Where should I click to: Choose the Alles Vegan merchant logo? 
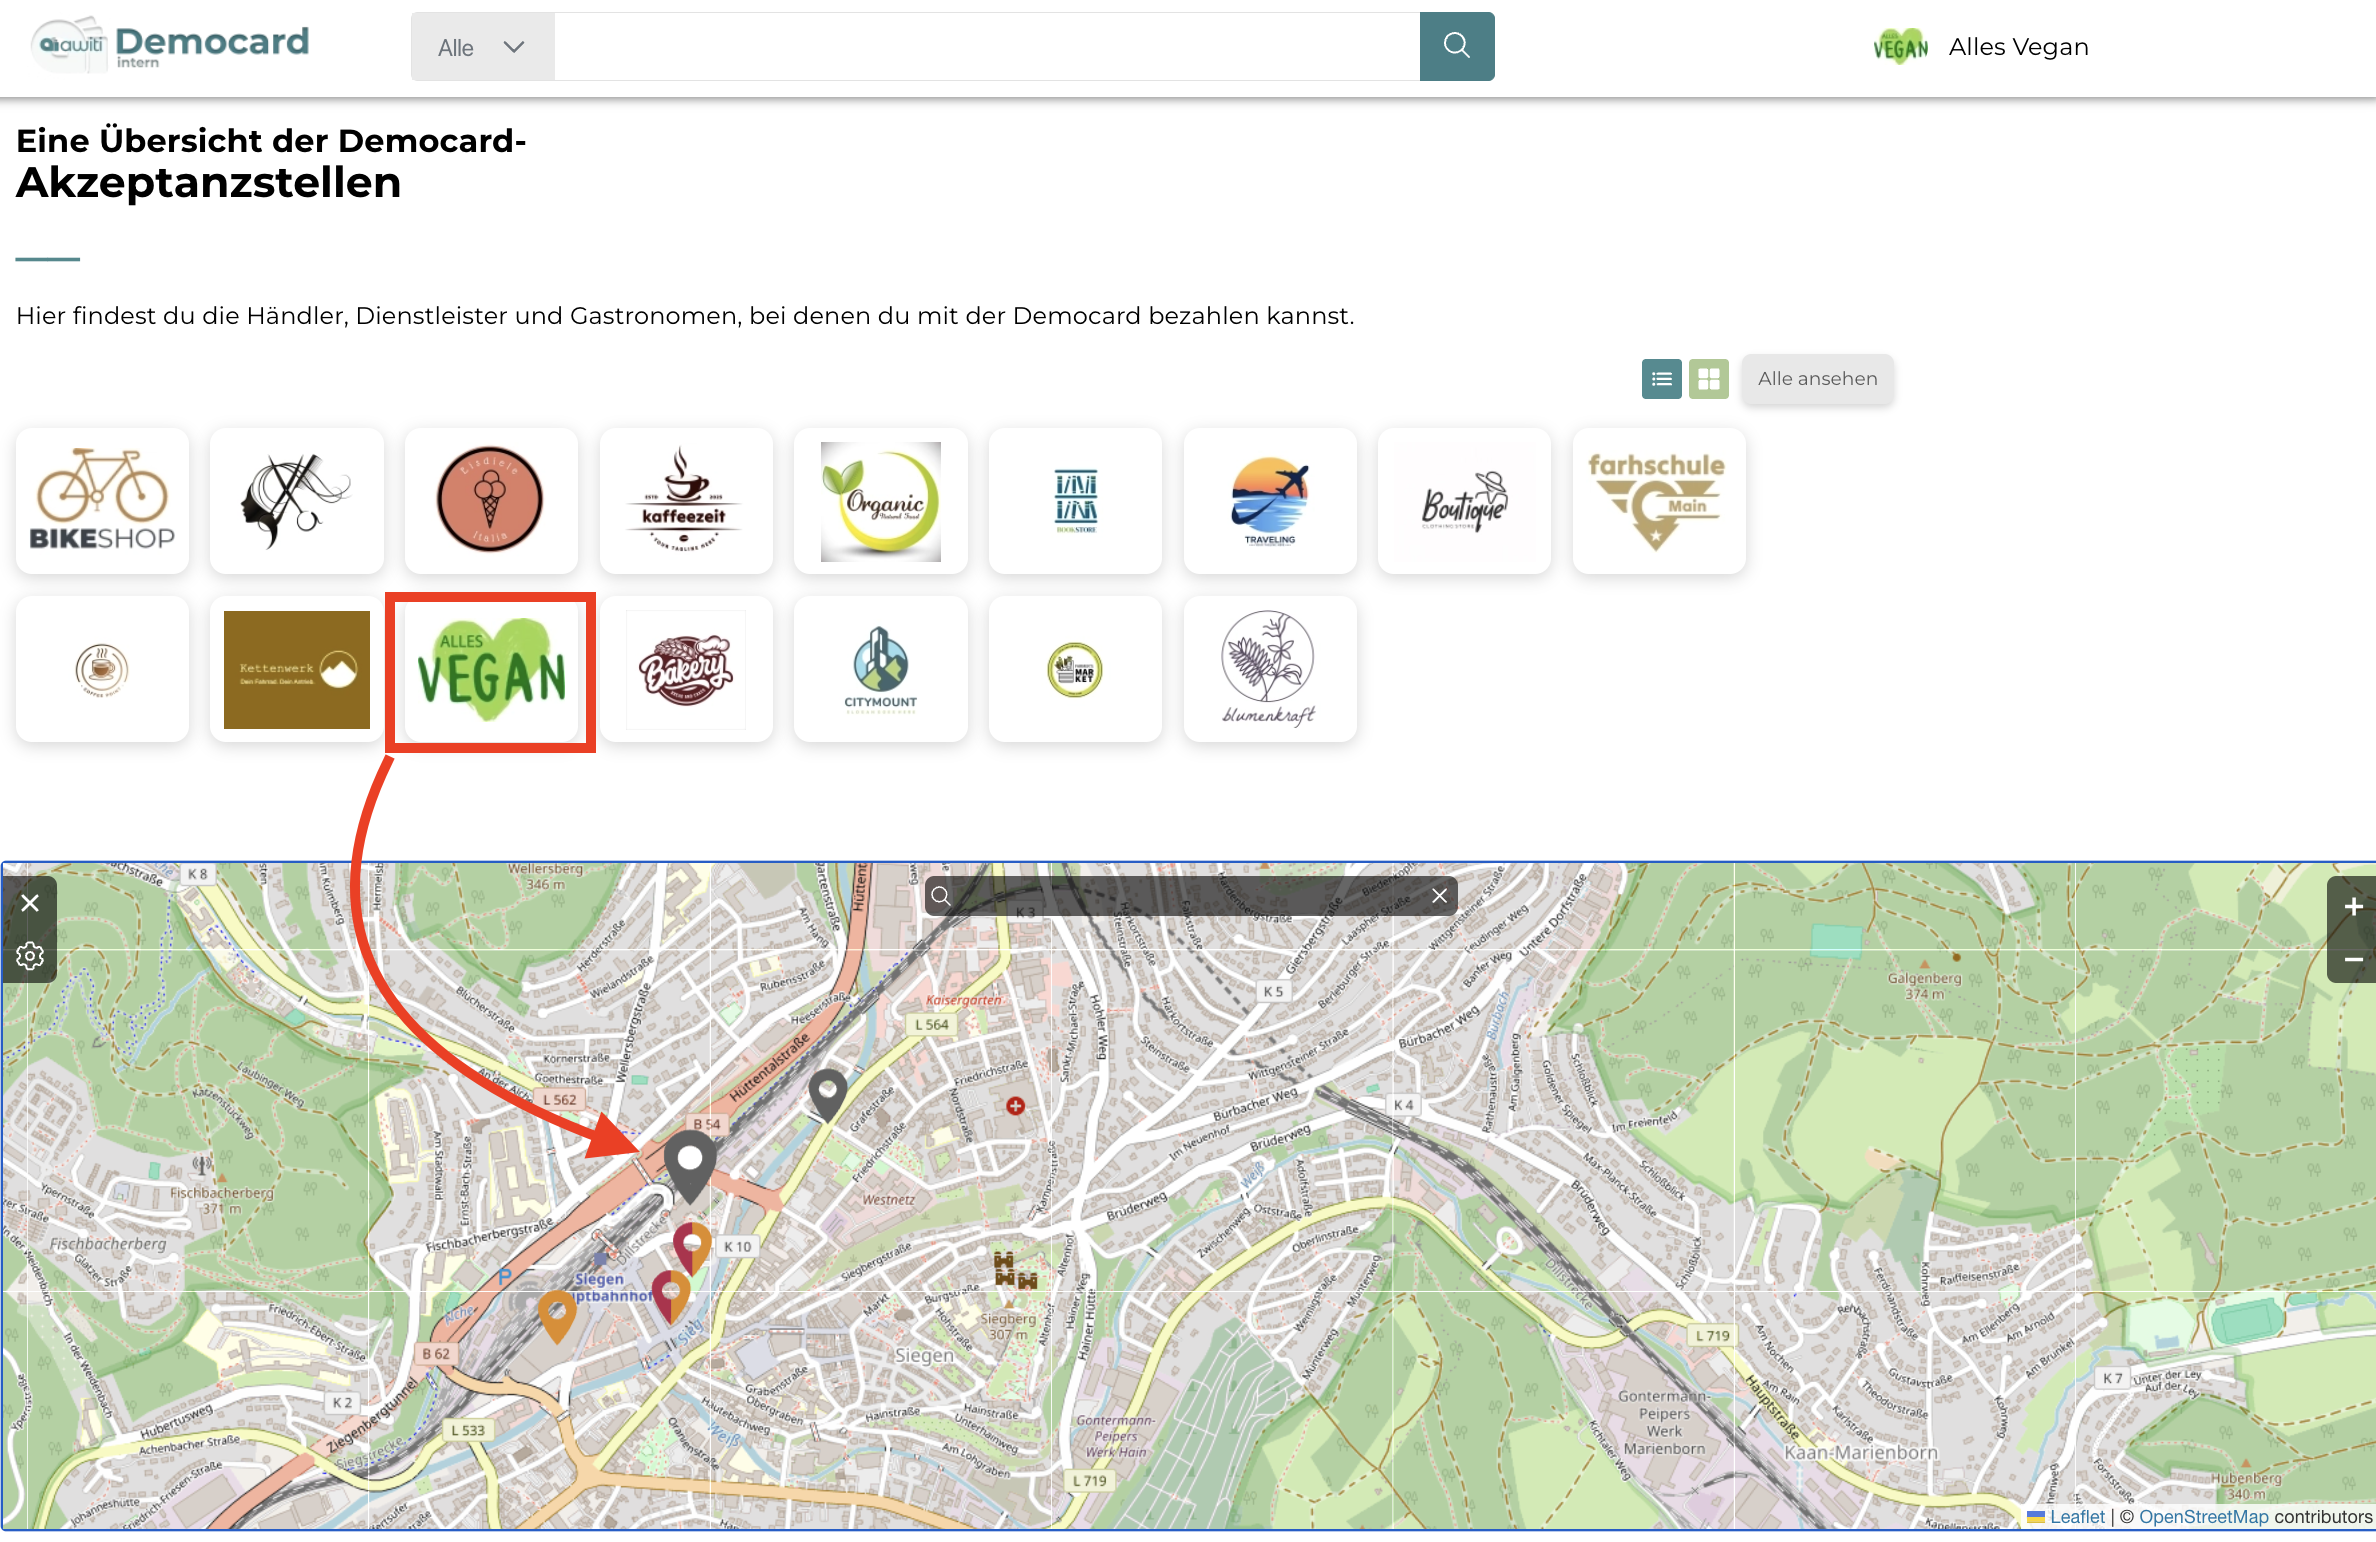[491, 670]
